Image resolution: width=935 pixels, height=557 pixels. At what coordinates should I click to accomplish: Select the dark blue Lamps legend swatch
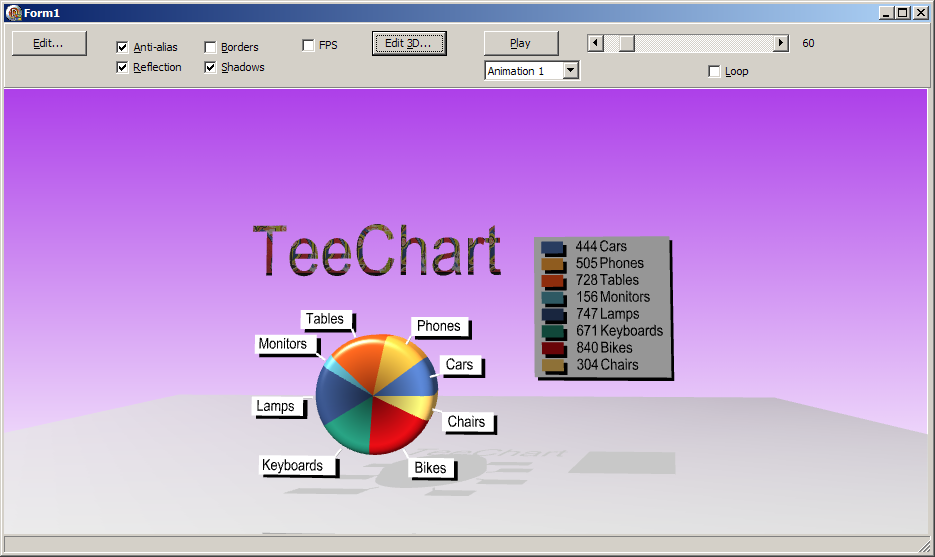(x=553, y=315)
